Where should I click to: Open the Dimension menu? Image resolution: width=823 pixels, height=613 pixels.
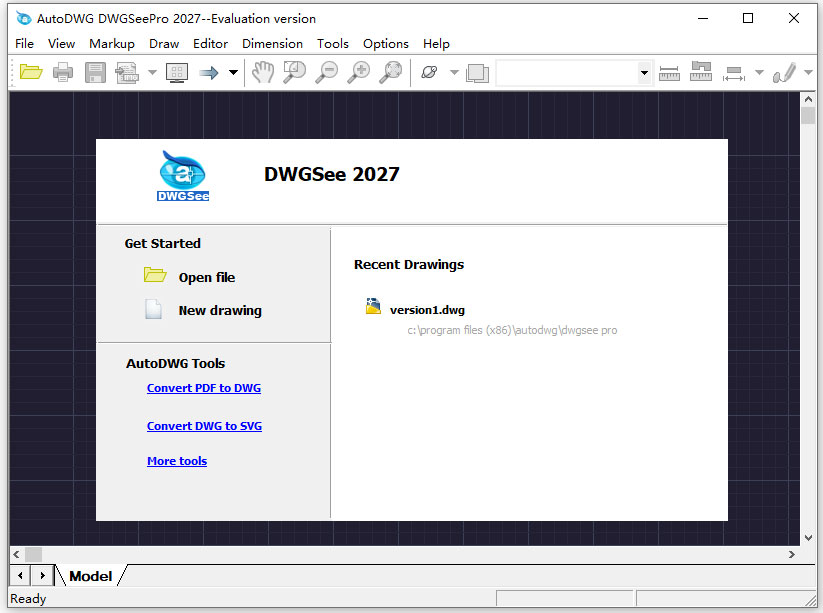coord(272,43)
